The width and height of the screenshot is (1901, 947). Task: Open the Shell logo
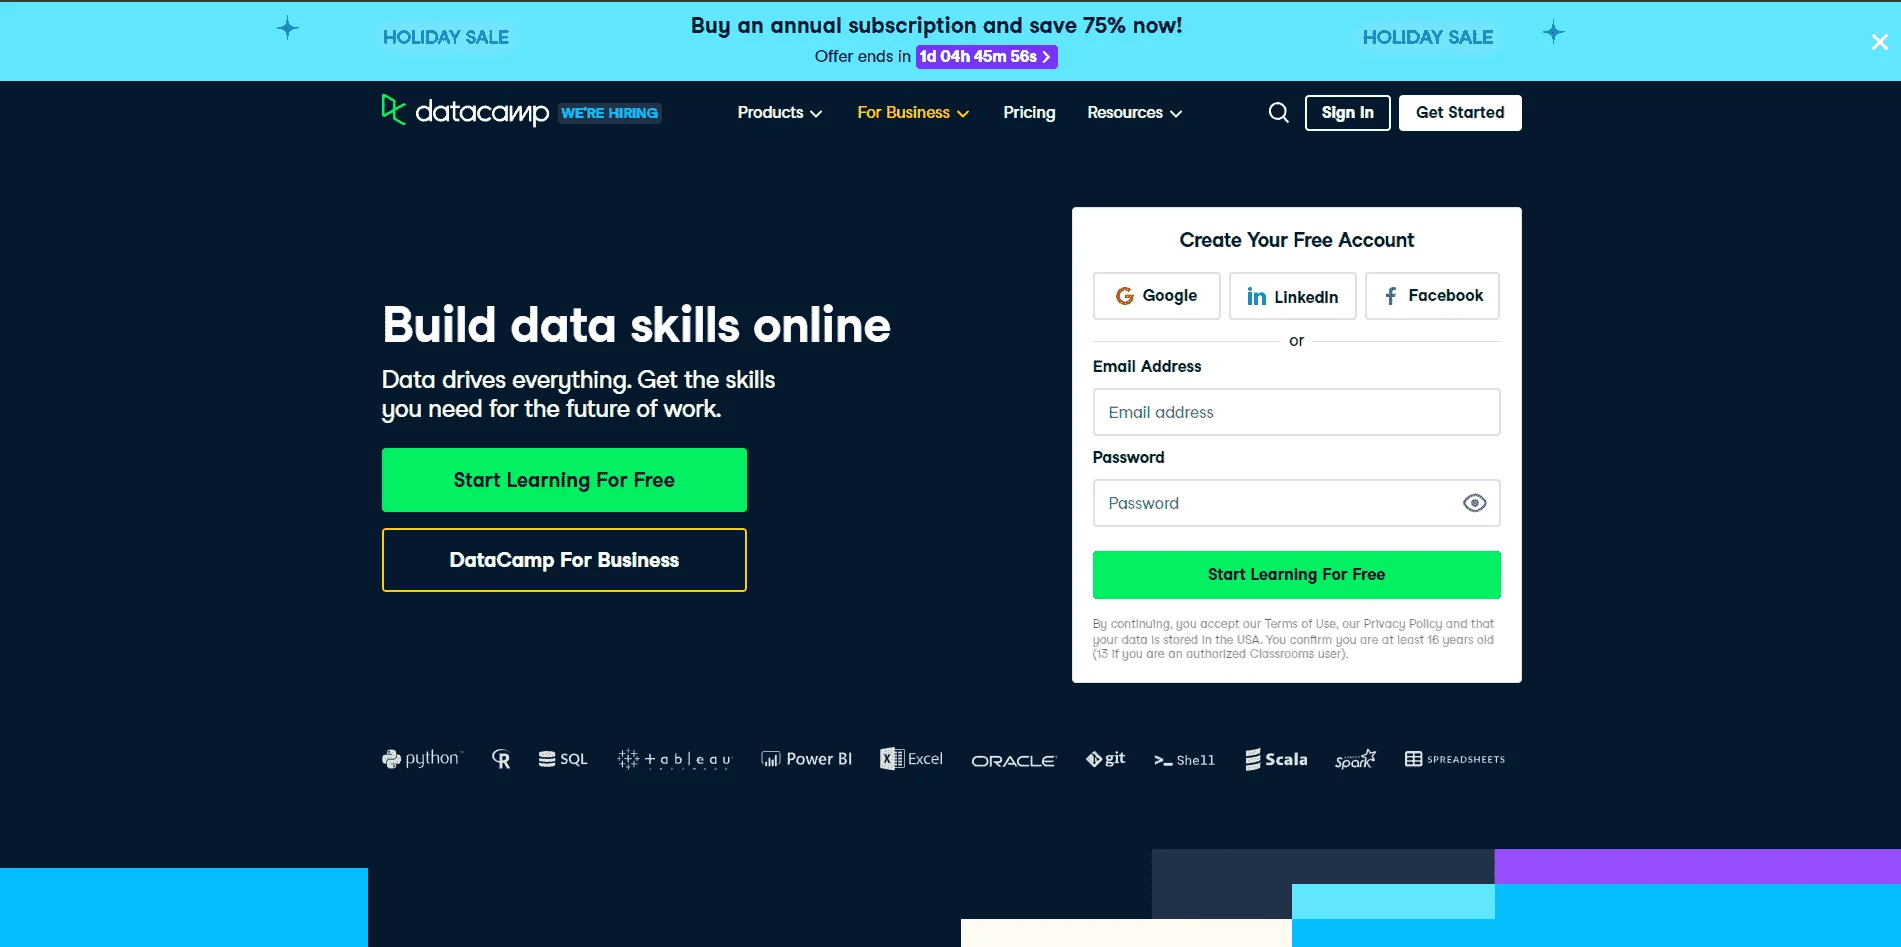1184,760
